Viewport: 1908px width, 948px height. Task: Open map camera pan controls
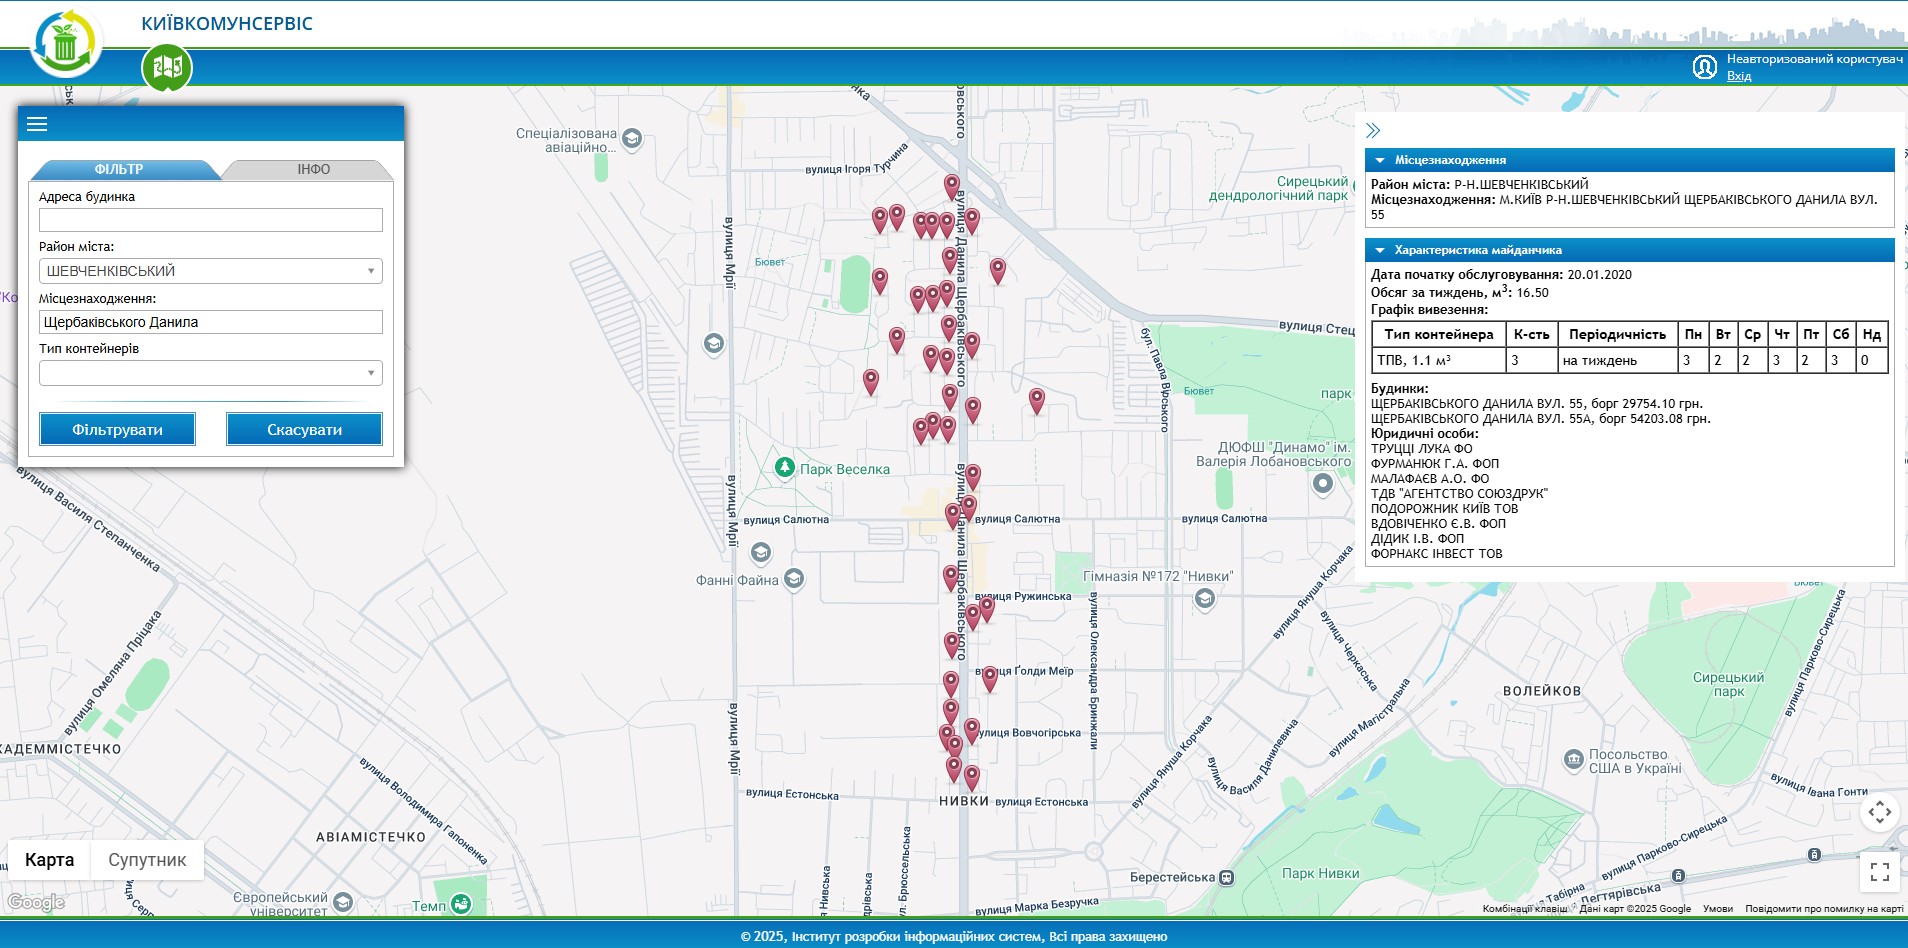click(x=1879, y=812)
